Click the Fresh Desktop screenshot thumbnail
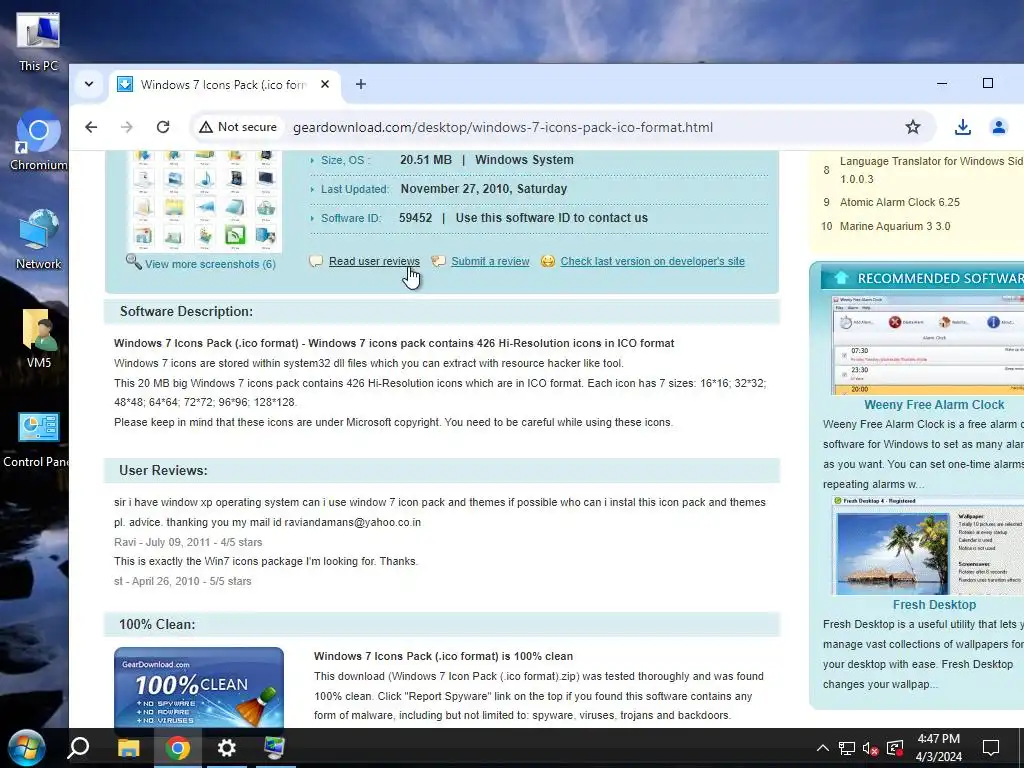The height and width of the screenshot is (768, 1024). (927, 545)
